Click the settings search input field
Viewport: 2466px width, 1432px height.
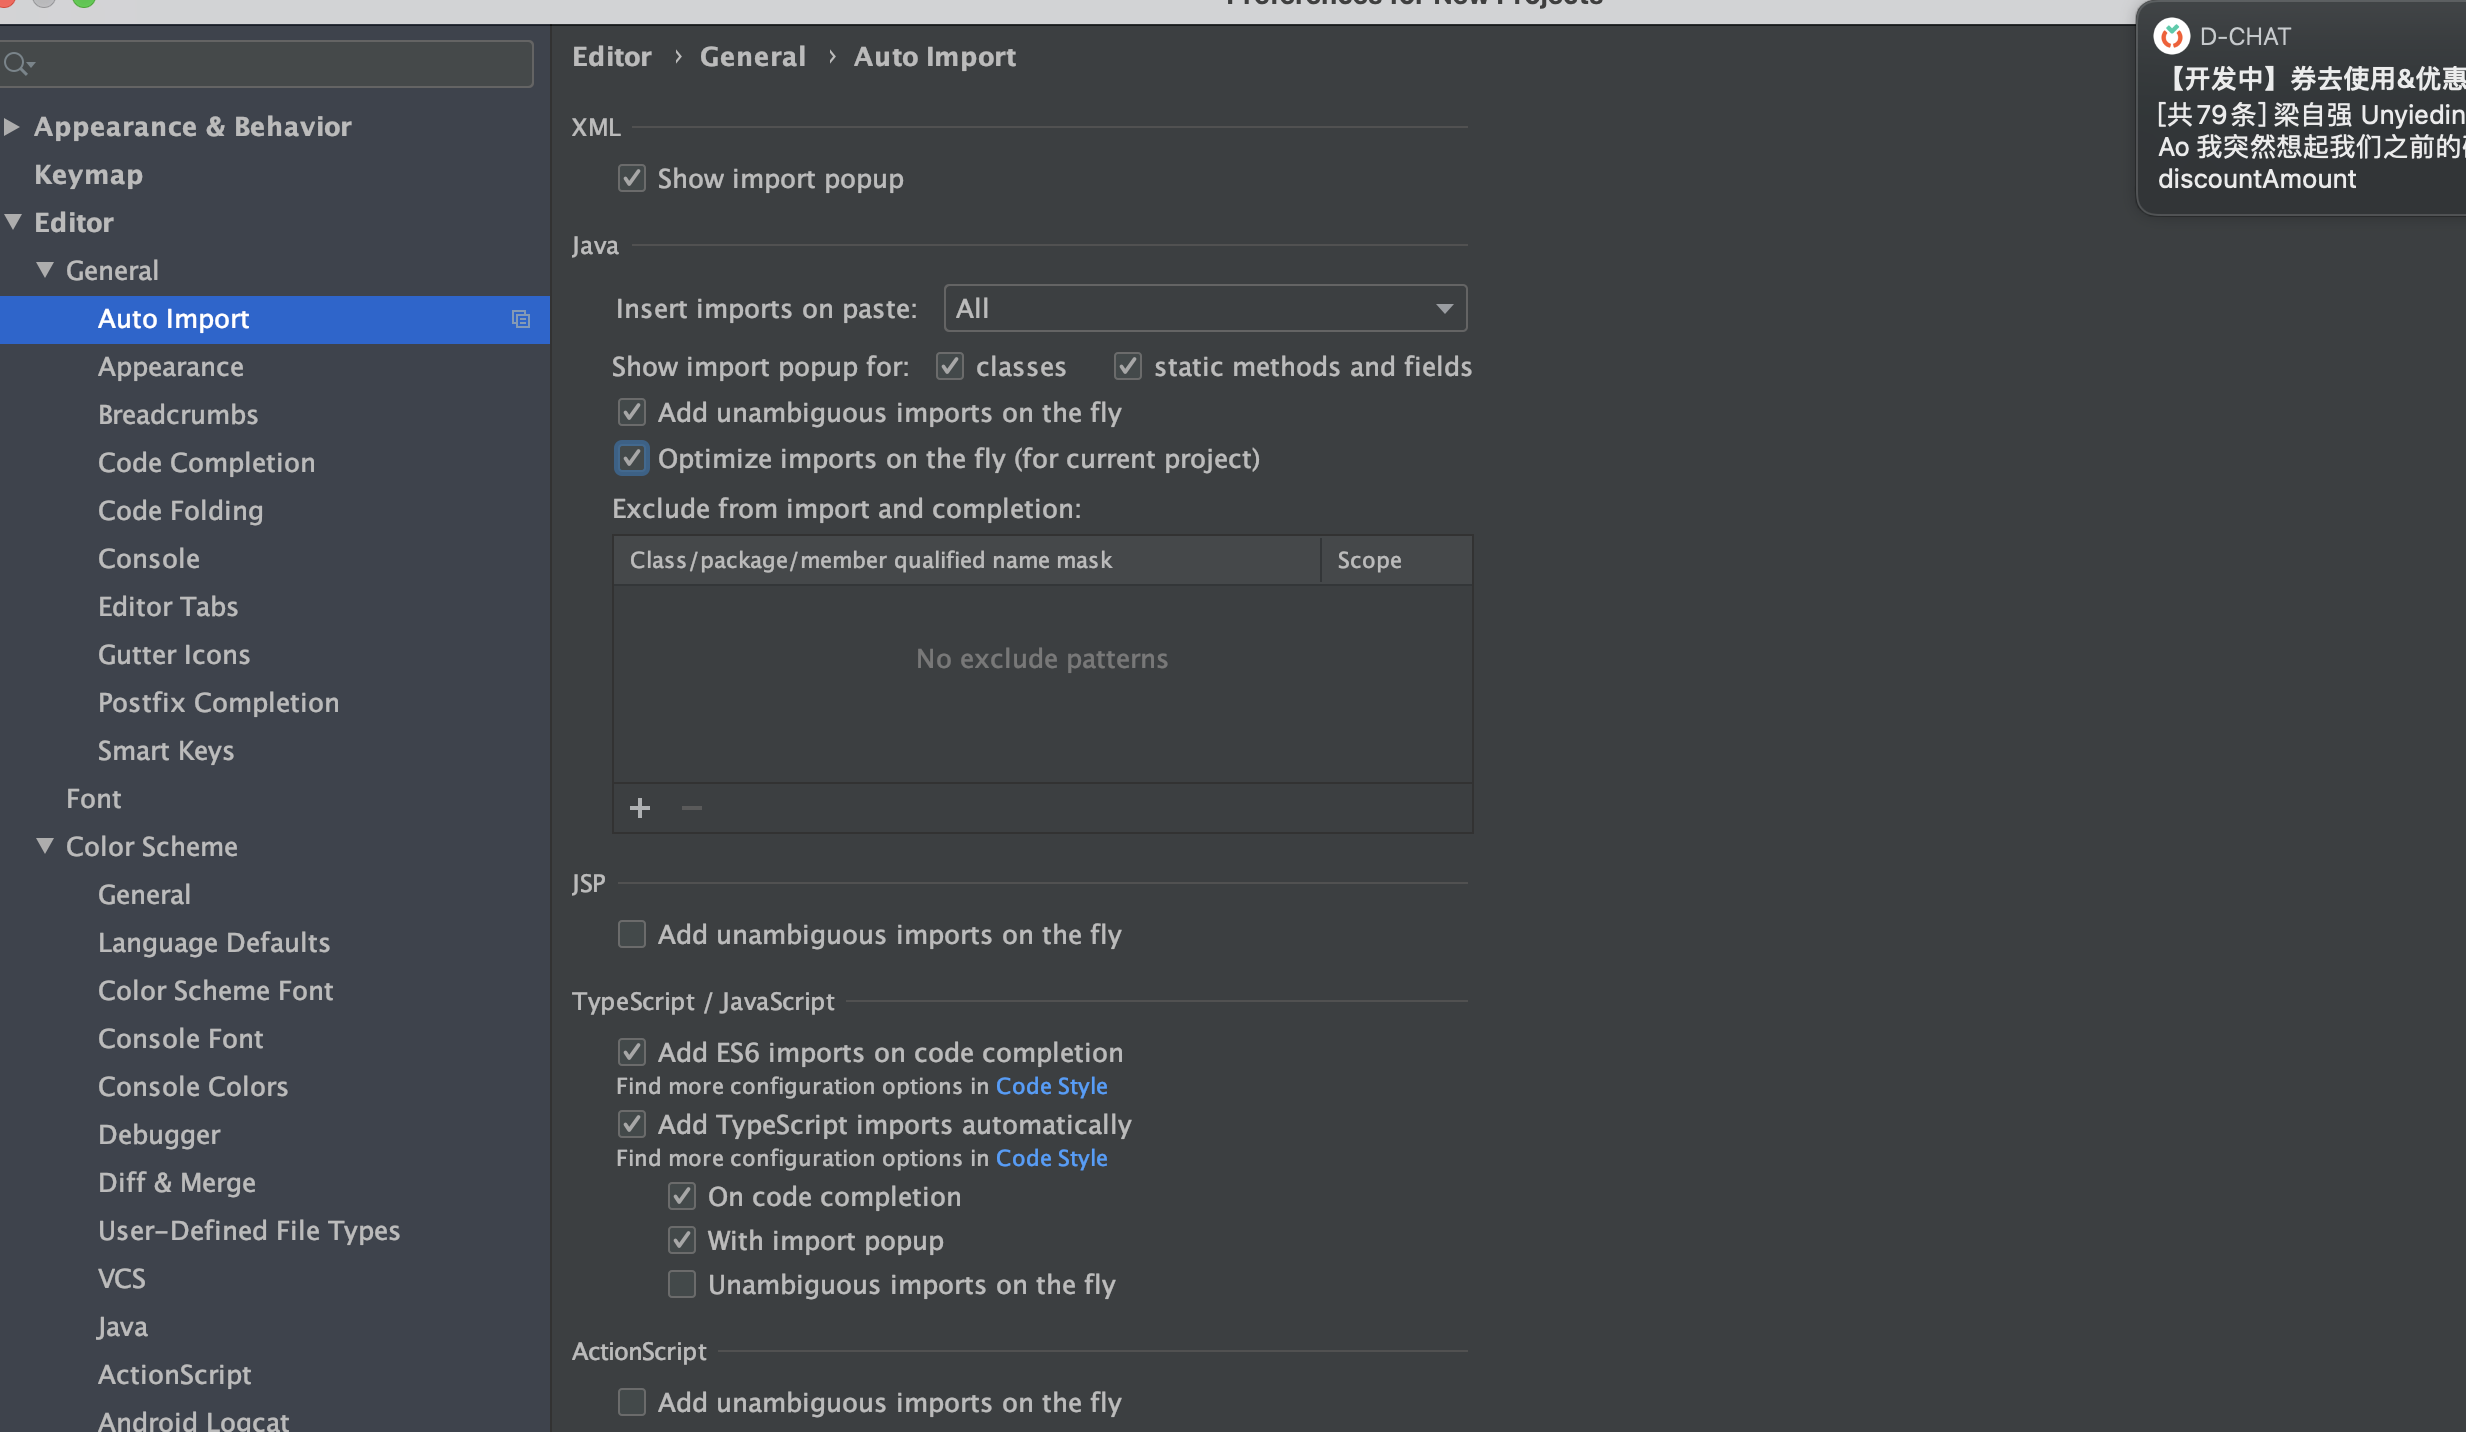(x=280, y=65)
